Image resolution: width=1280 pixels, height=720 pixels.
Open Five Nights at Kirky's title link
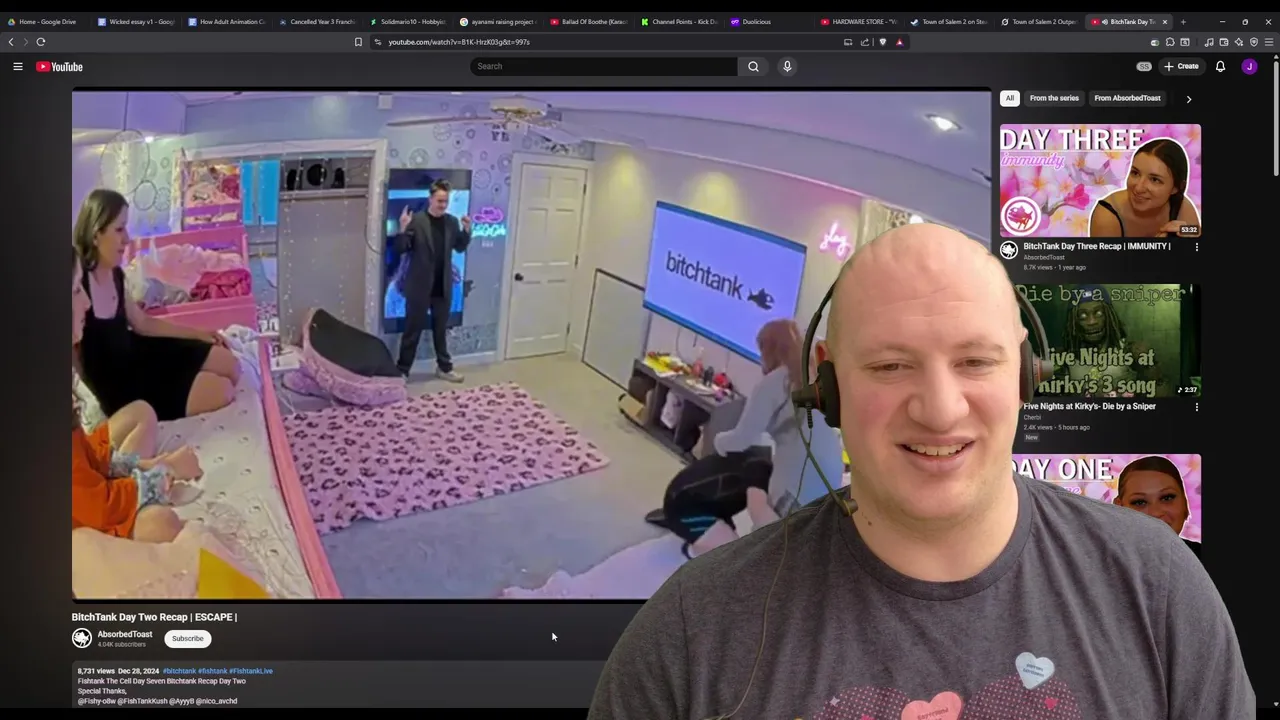point(1089,406)
